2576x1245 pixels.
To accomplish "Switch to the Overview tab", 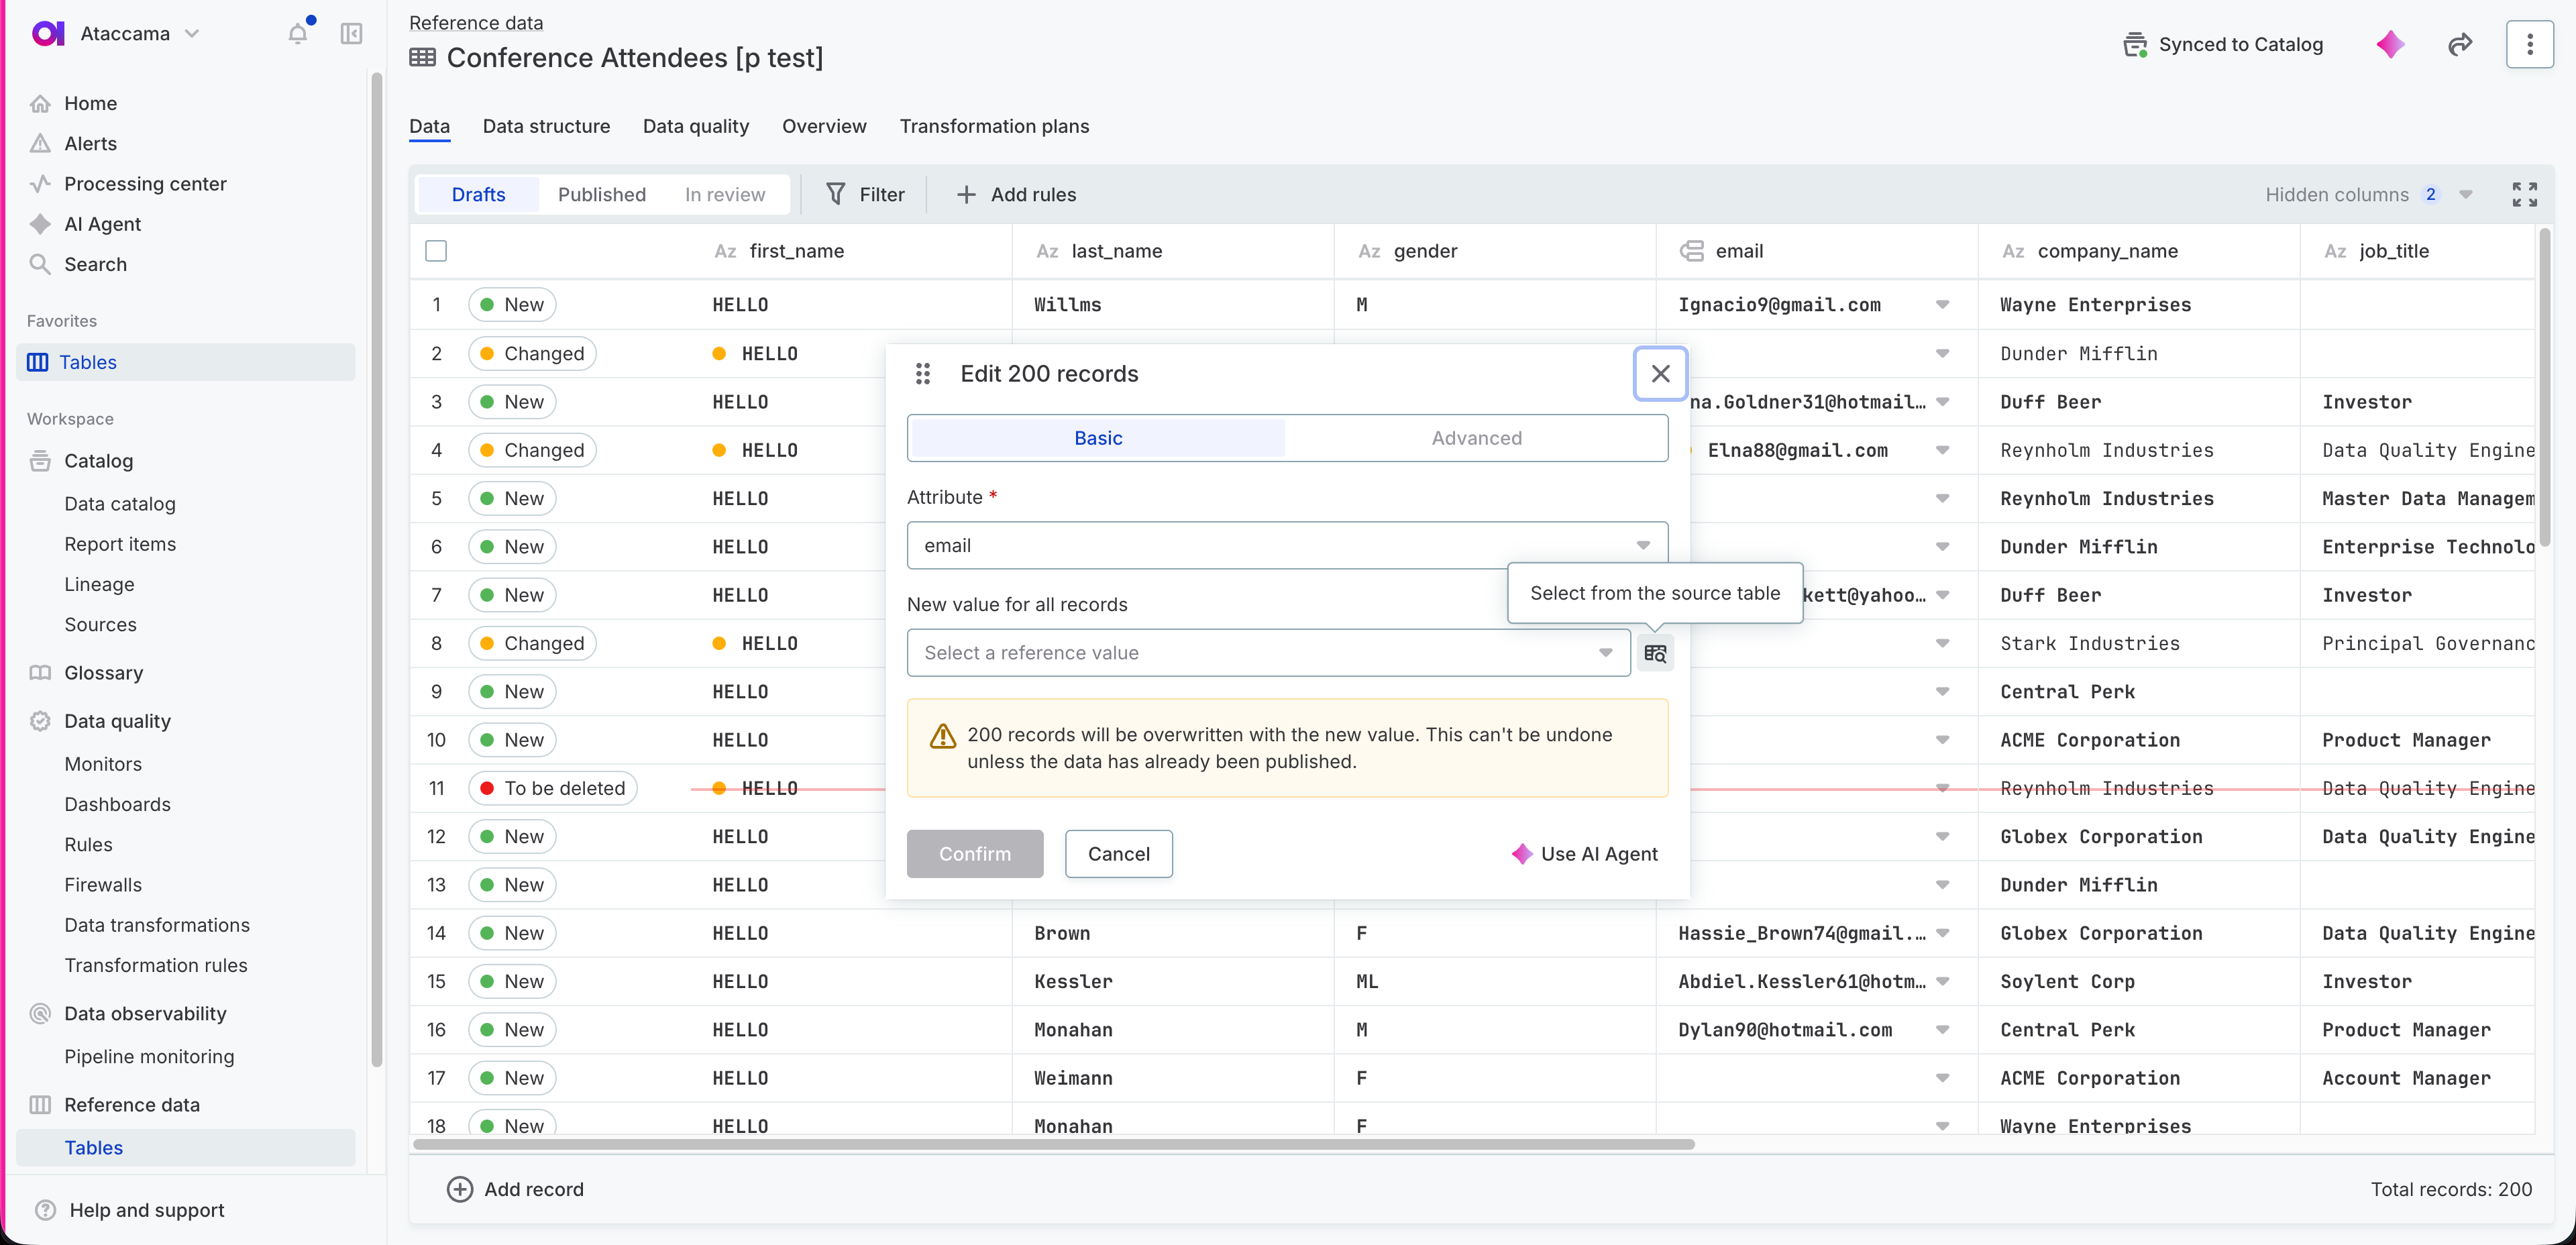I will point(824,126).
